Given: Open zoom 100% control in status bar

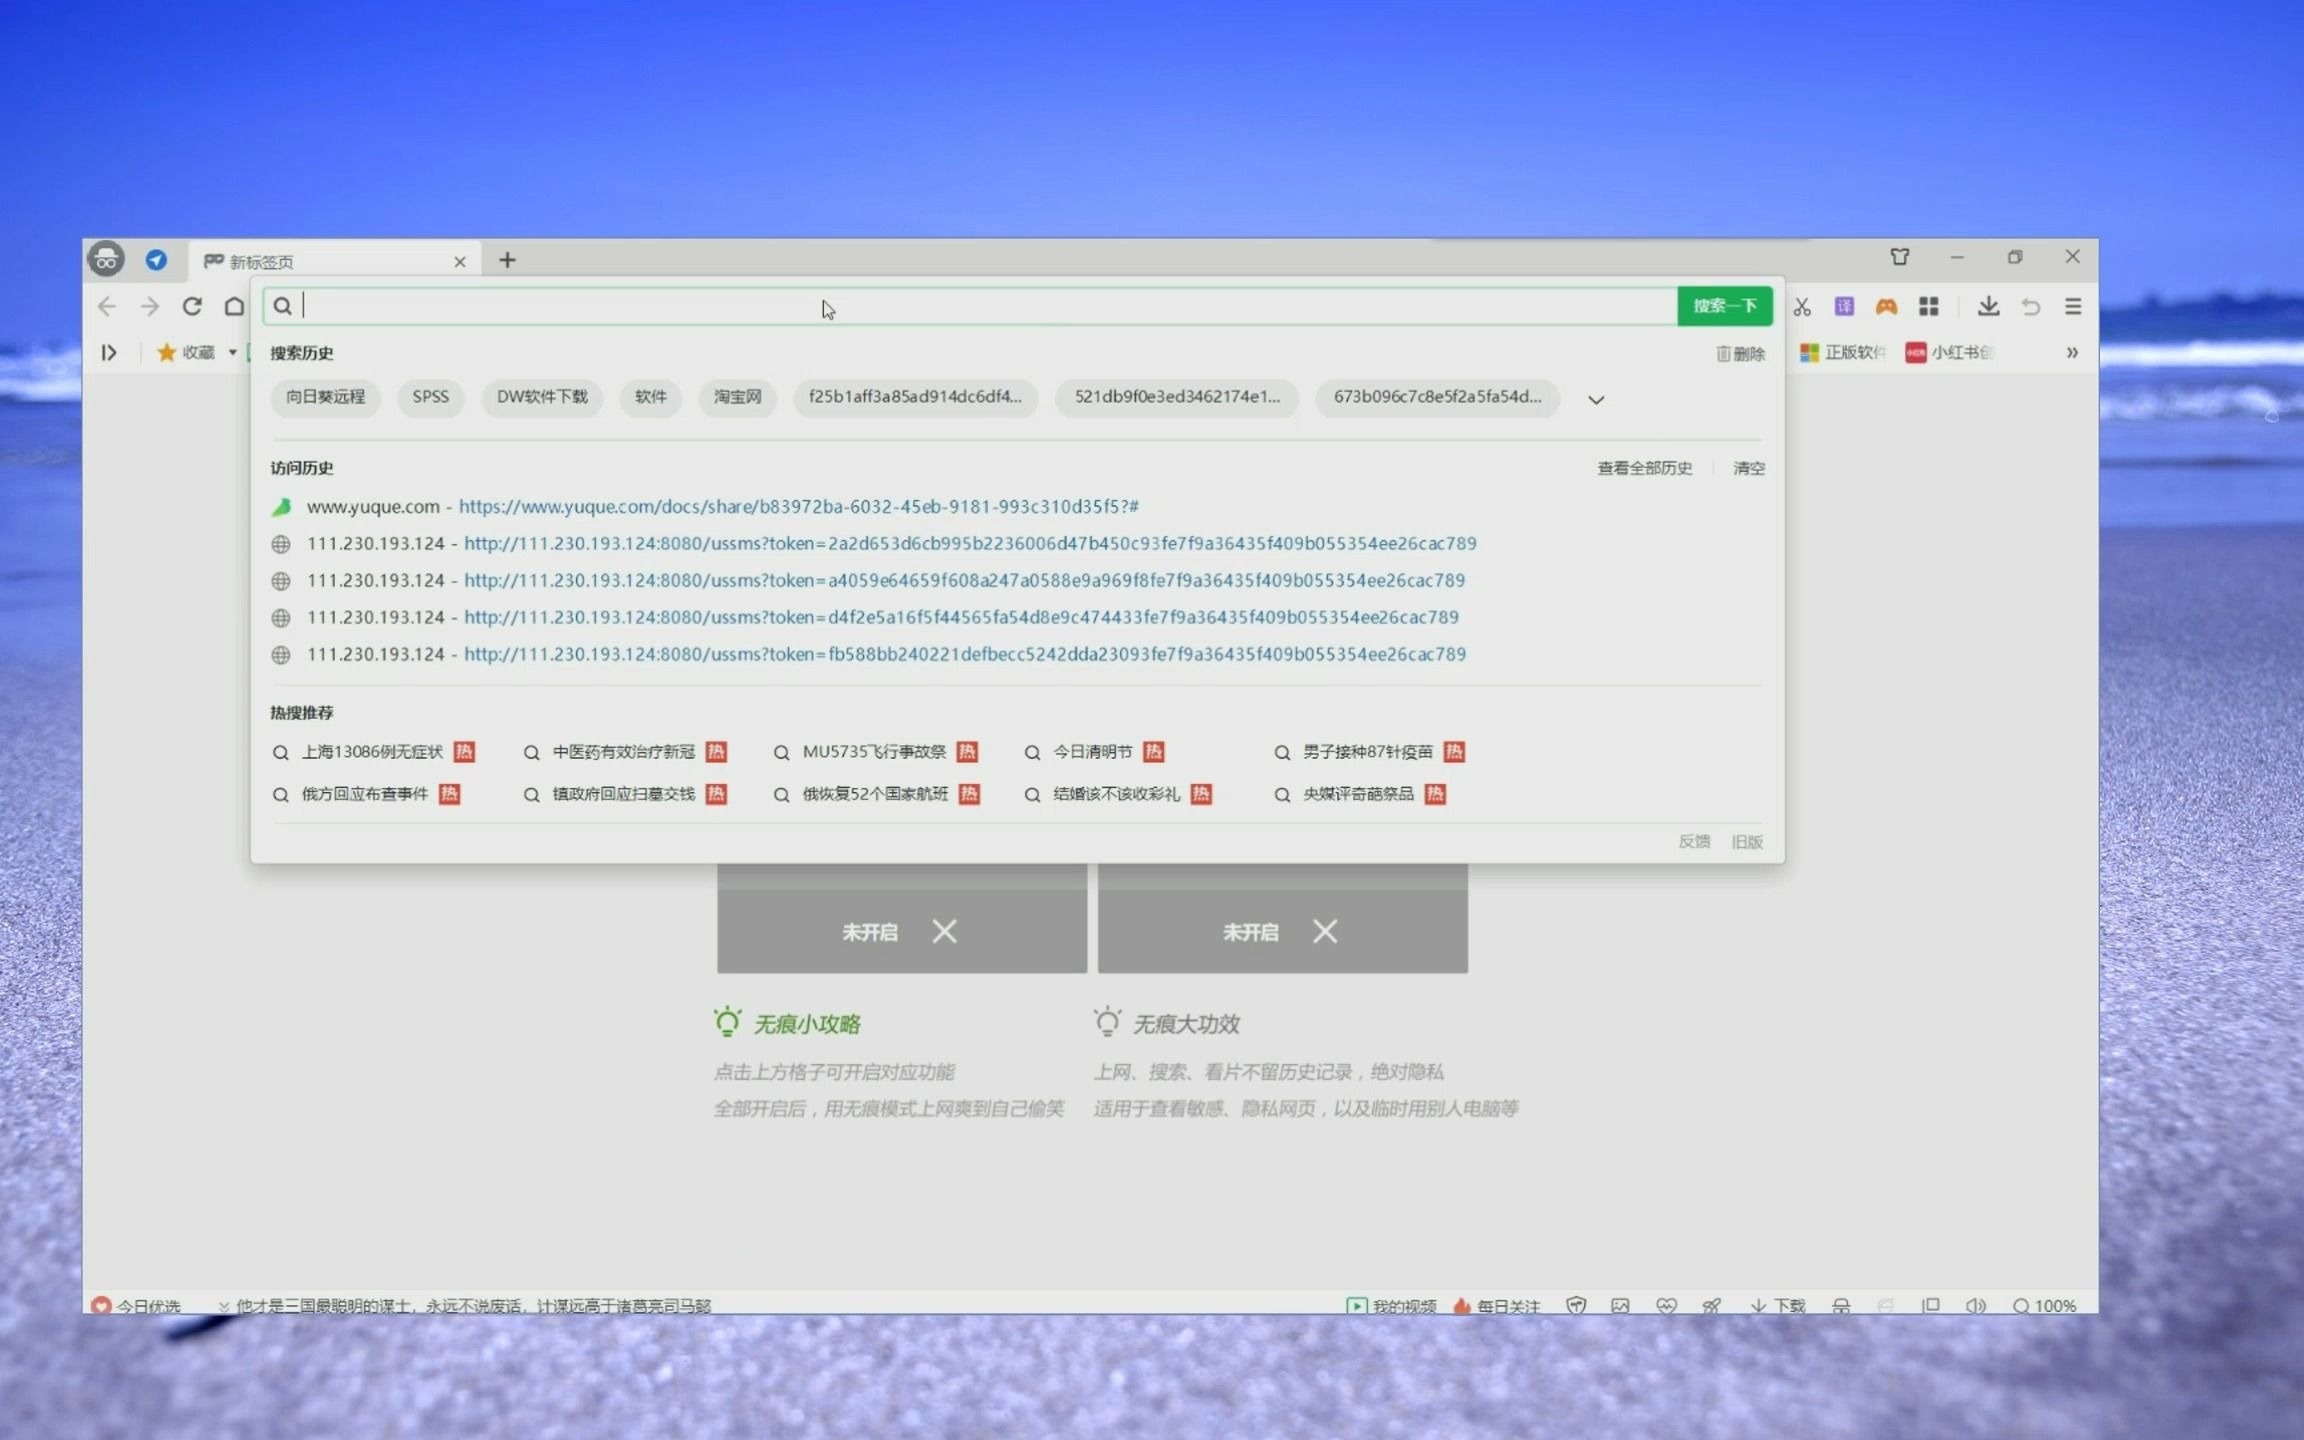Looking at the screenshot, I should pyautogui.click(x=2044, y=1306).
